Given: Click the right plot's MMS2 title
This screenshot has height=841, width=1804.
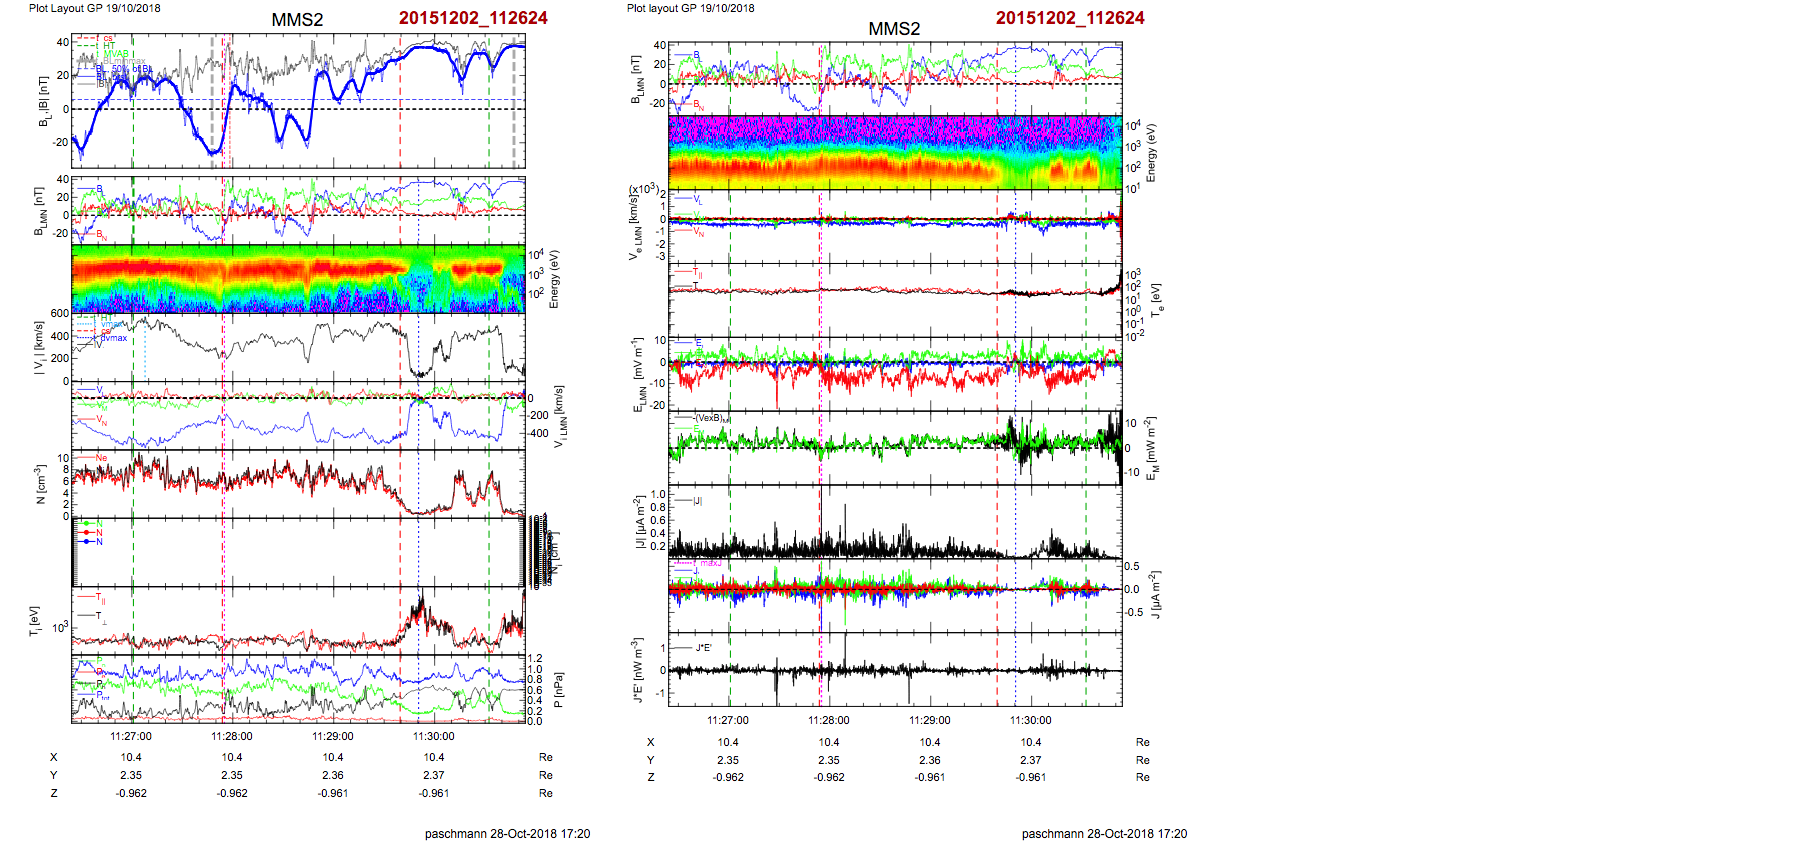Looking at the screenshot, I should tap(894, 29).
